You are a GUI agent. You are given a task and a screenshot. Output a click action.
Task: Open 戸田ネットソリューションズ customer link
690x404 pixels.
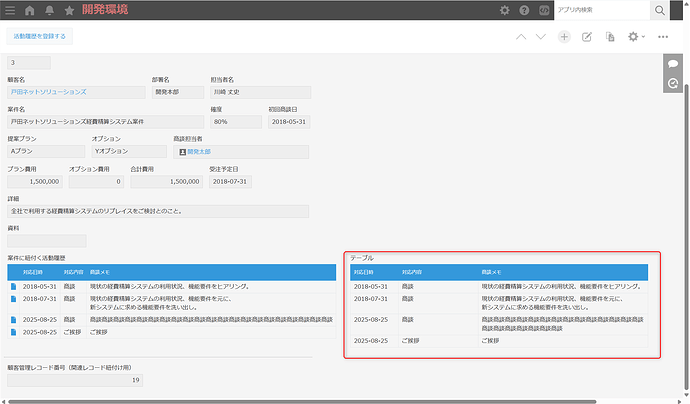pos(48,92)
